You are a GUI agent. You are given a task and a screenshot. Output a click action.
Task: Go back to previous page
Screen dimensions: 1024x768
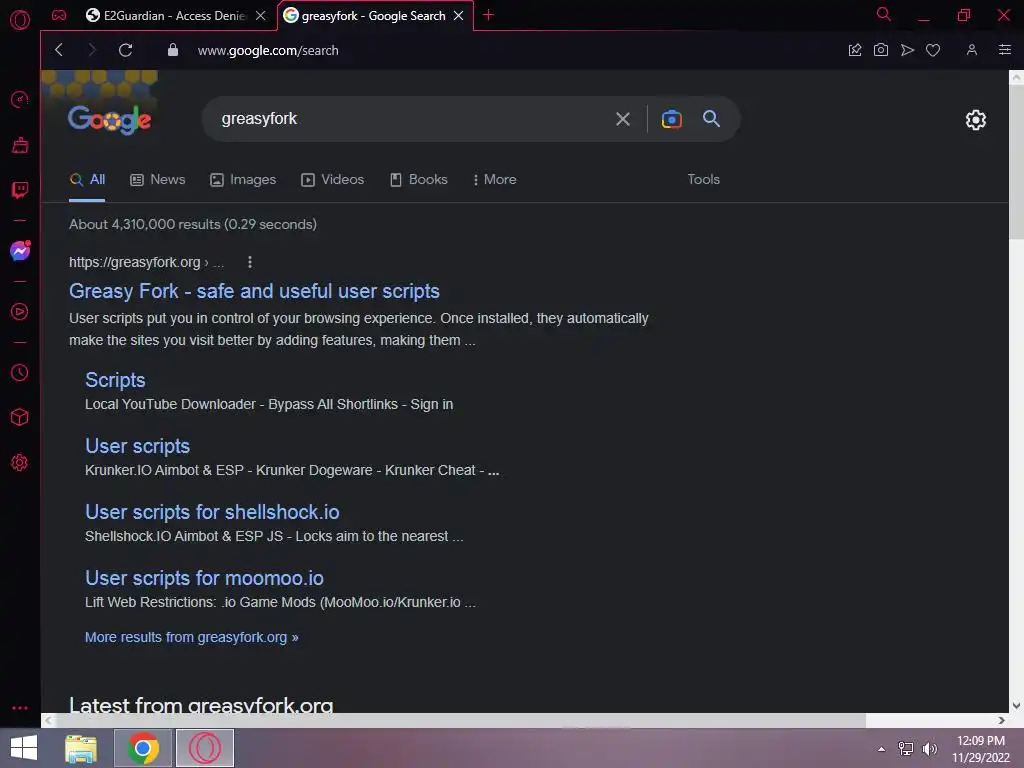coord(59,50)
